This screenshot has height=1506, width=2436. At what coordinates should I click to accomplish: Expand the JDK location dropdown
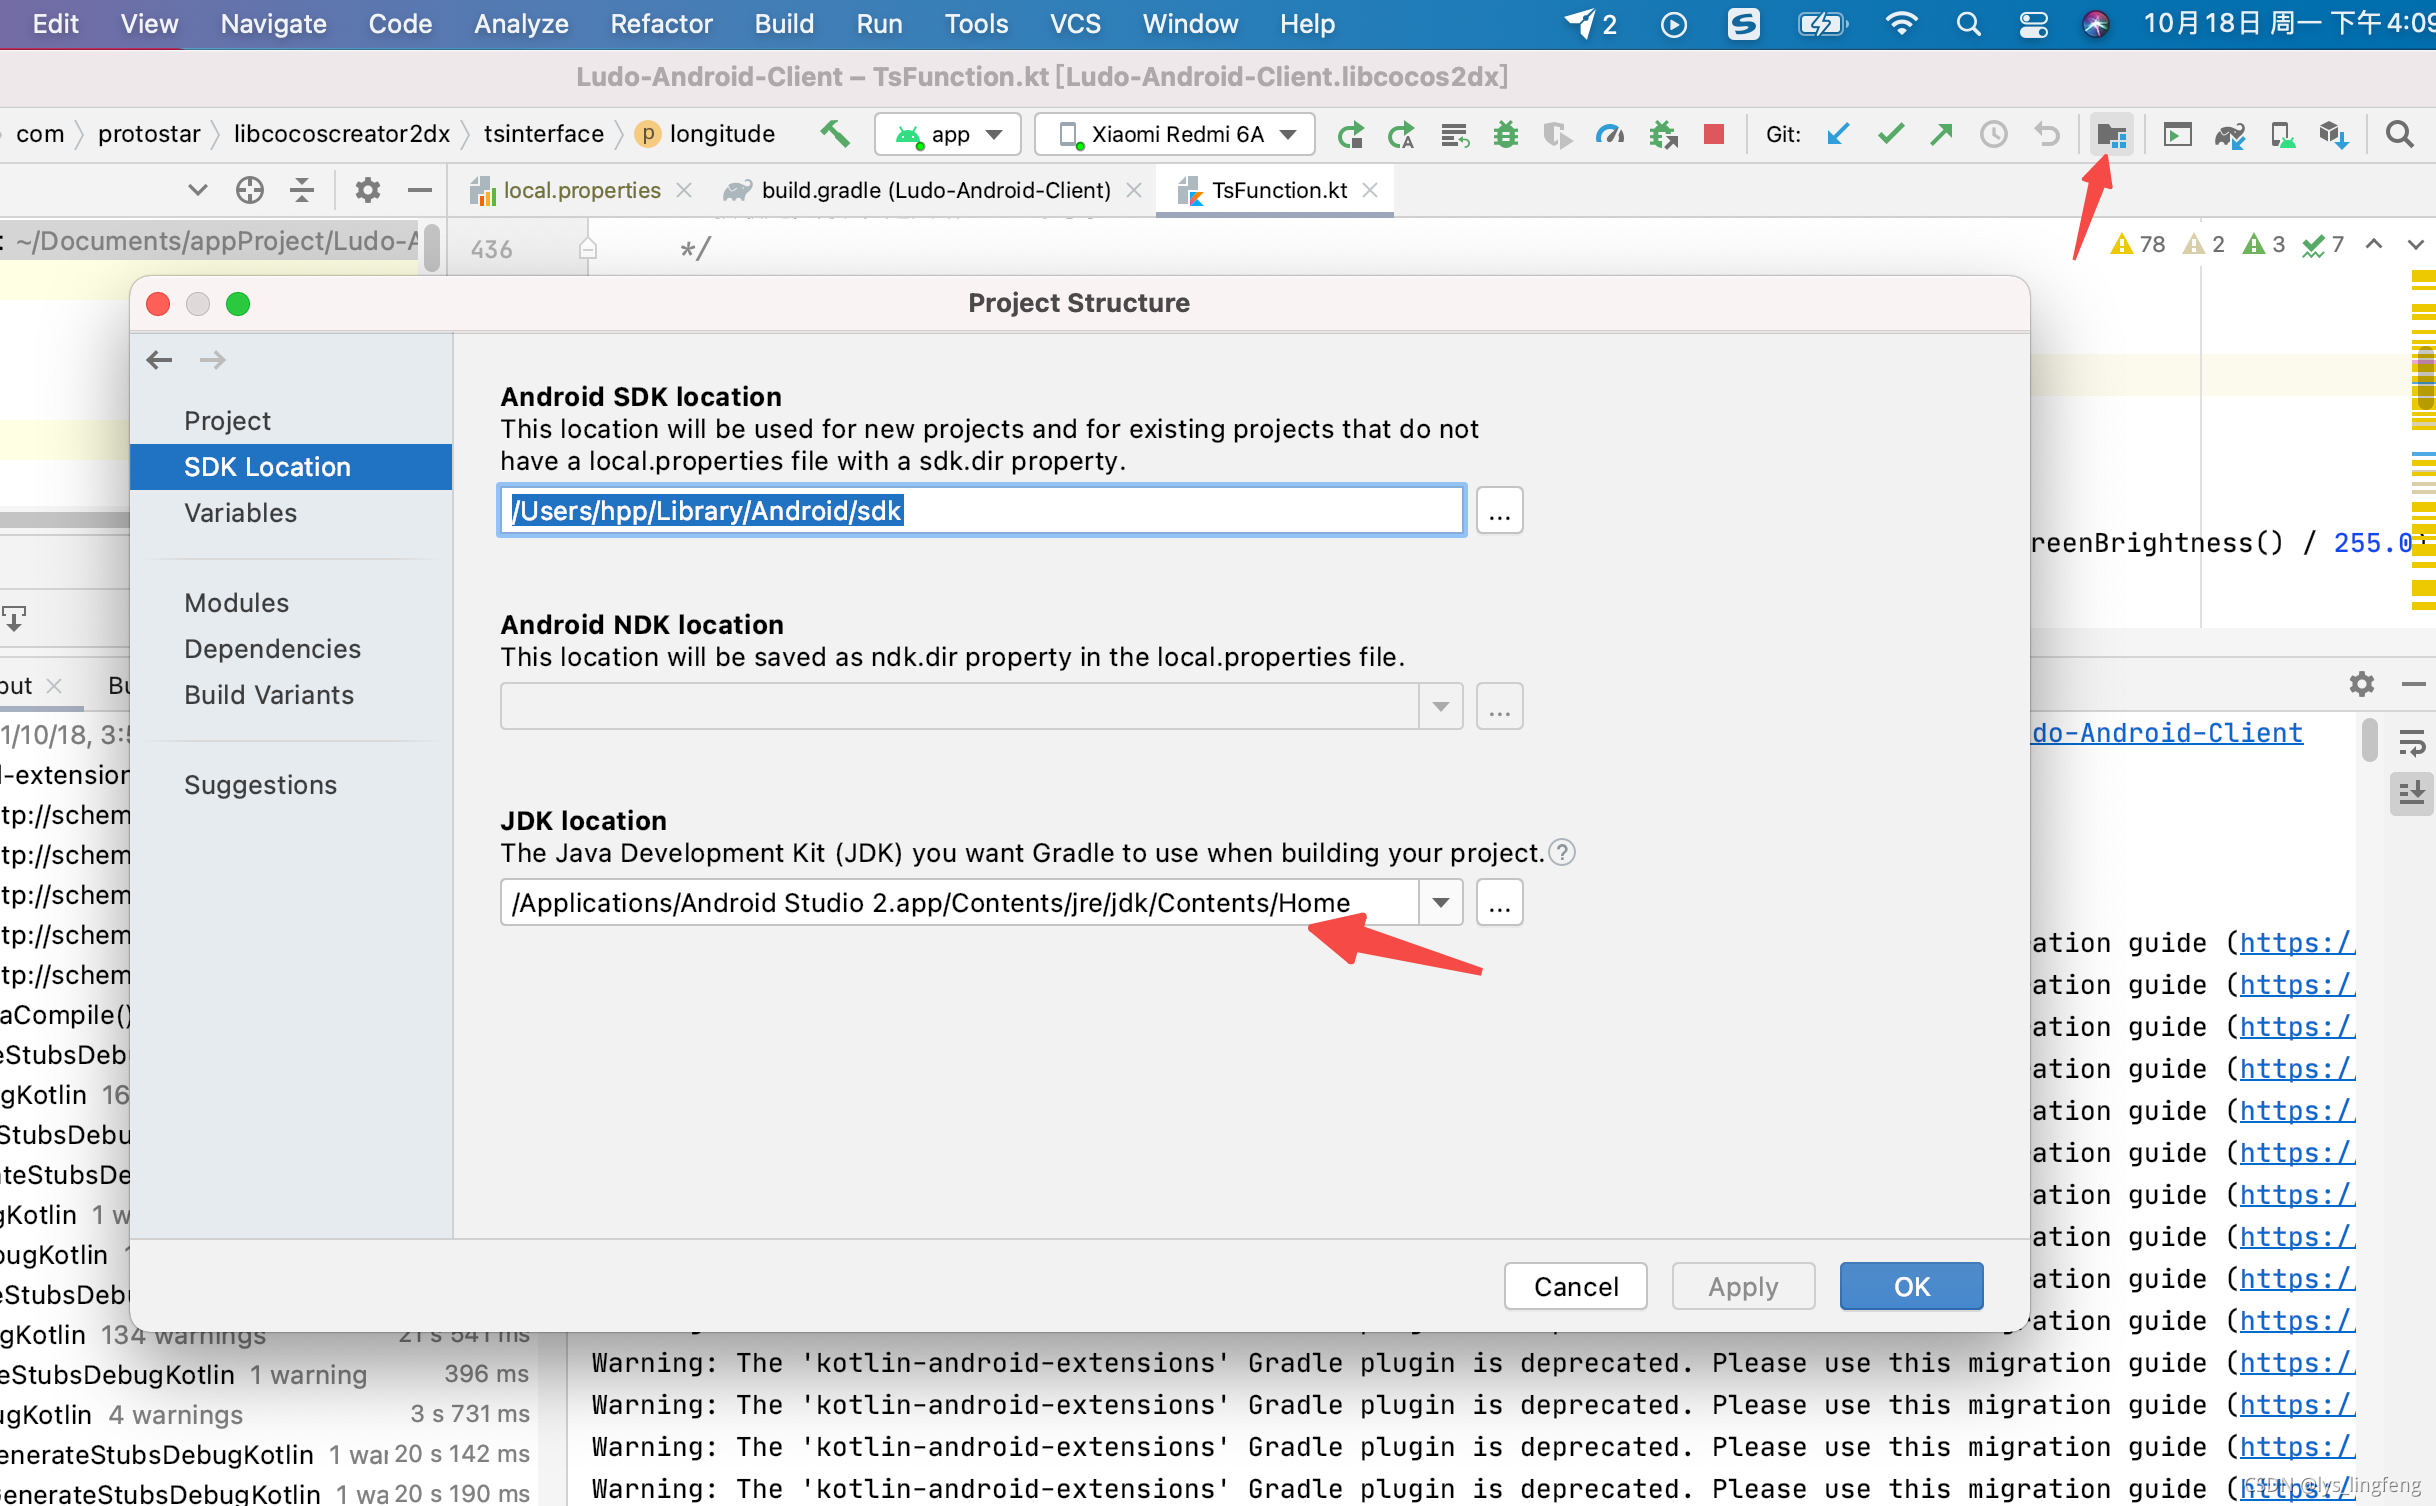(x=1440, y=903)
